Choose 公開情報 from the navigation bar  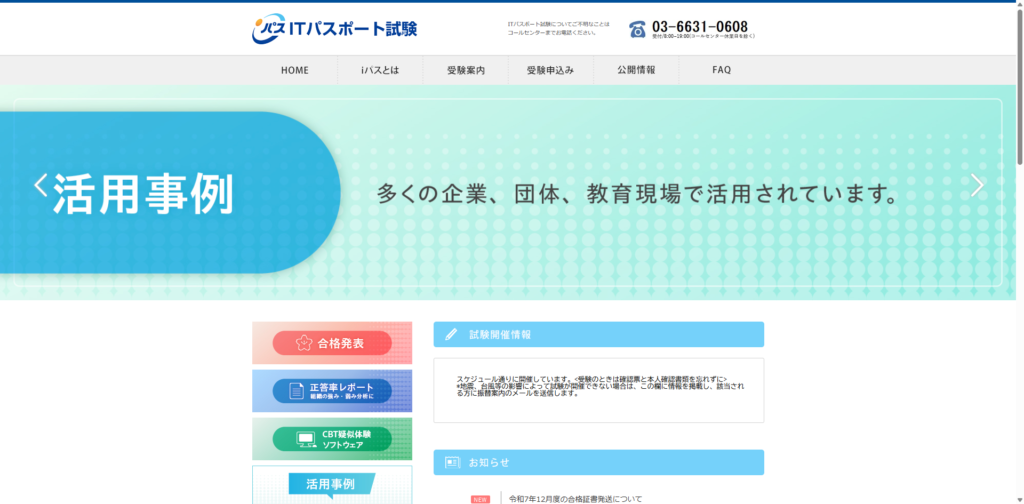tap(636, 70)
